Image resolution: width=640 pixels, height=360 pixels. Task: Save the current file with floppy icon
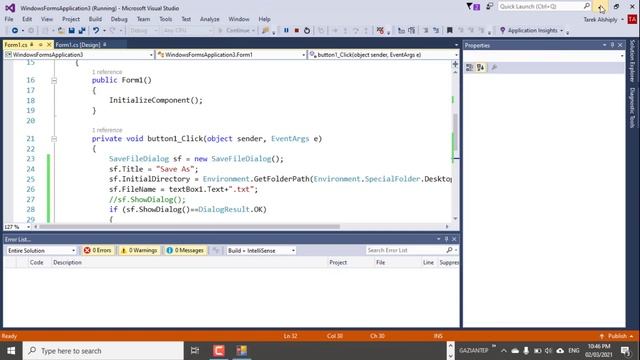click(x=71, y=31)
